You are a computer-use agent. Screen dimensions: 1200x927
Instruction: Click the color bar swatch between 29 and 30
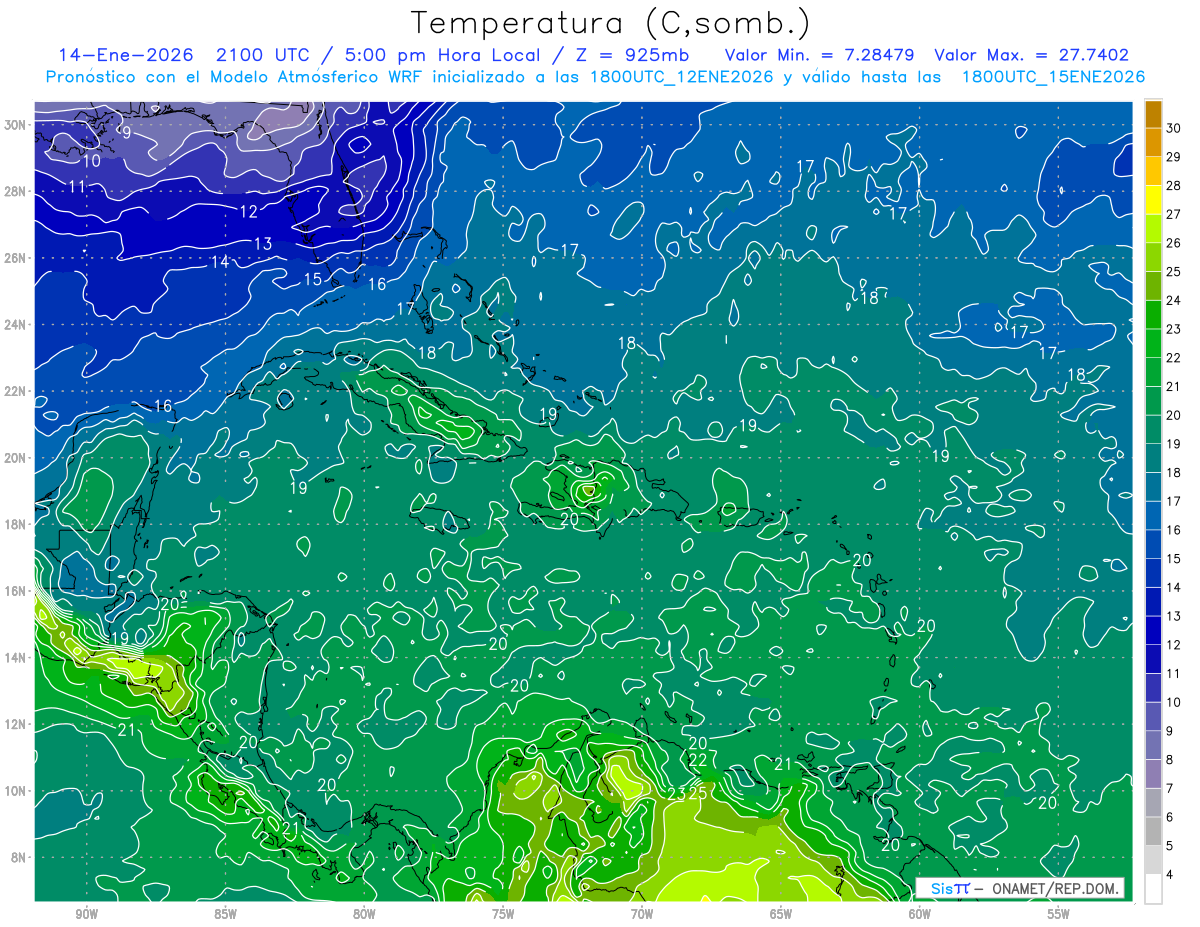(1153, 142)
